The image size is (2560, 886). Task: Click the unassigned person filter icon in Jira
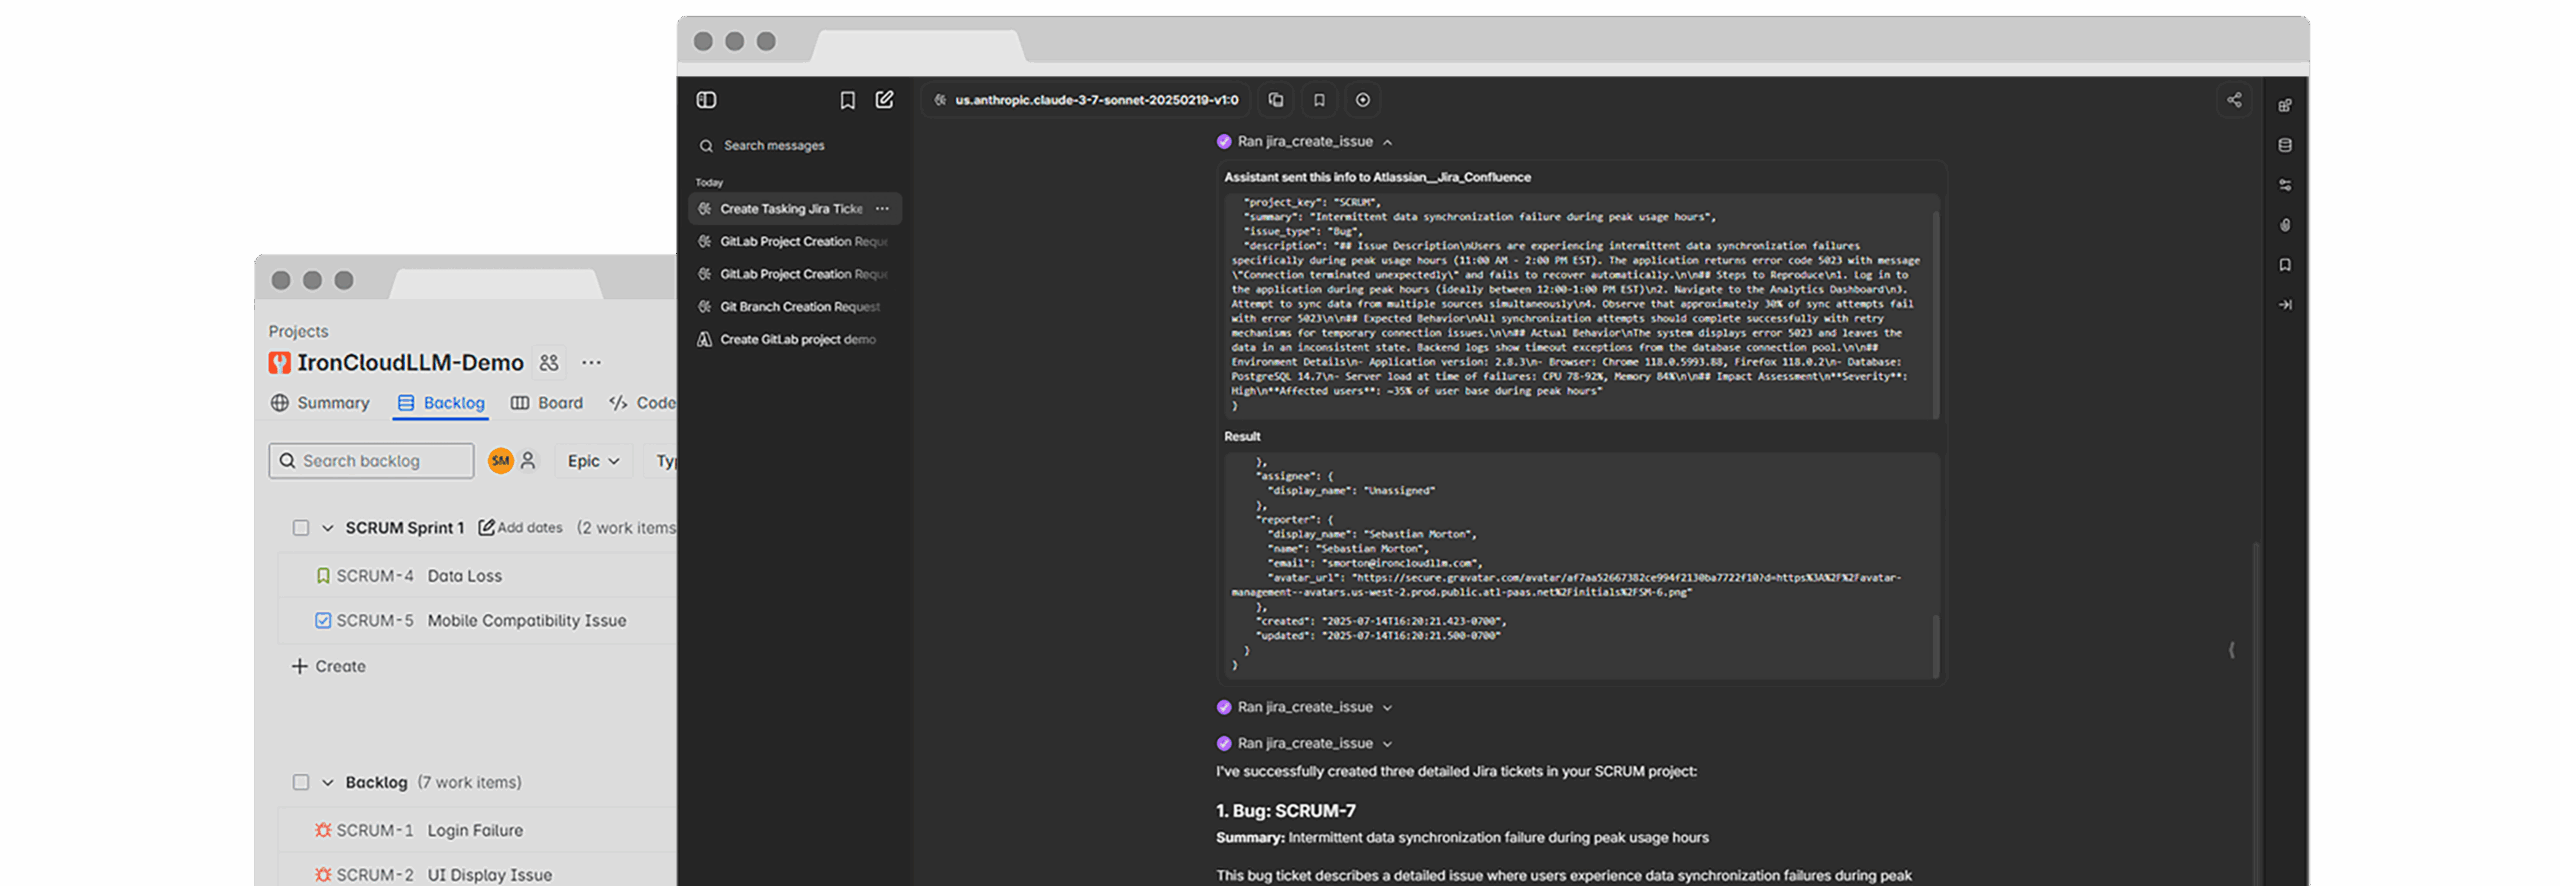click(x=528, y=461)
